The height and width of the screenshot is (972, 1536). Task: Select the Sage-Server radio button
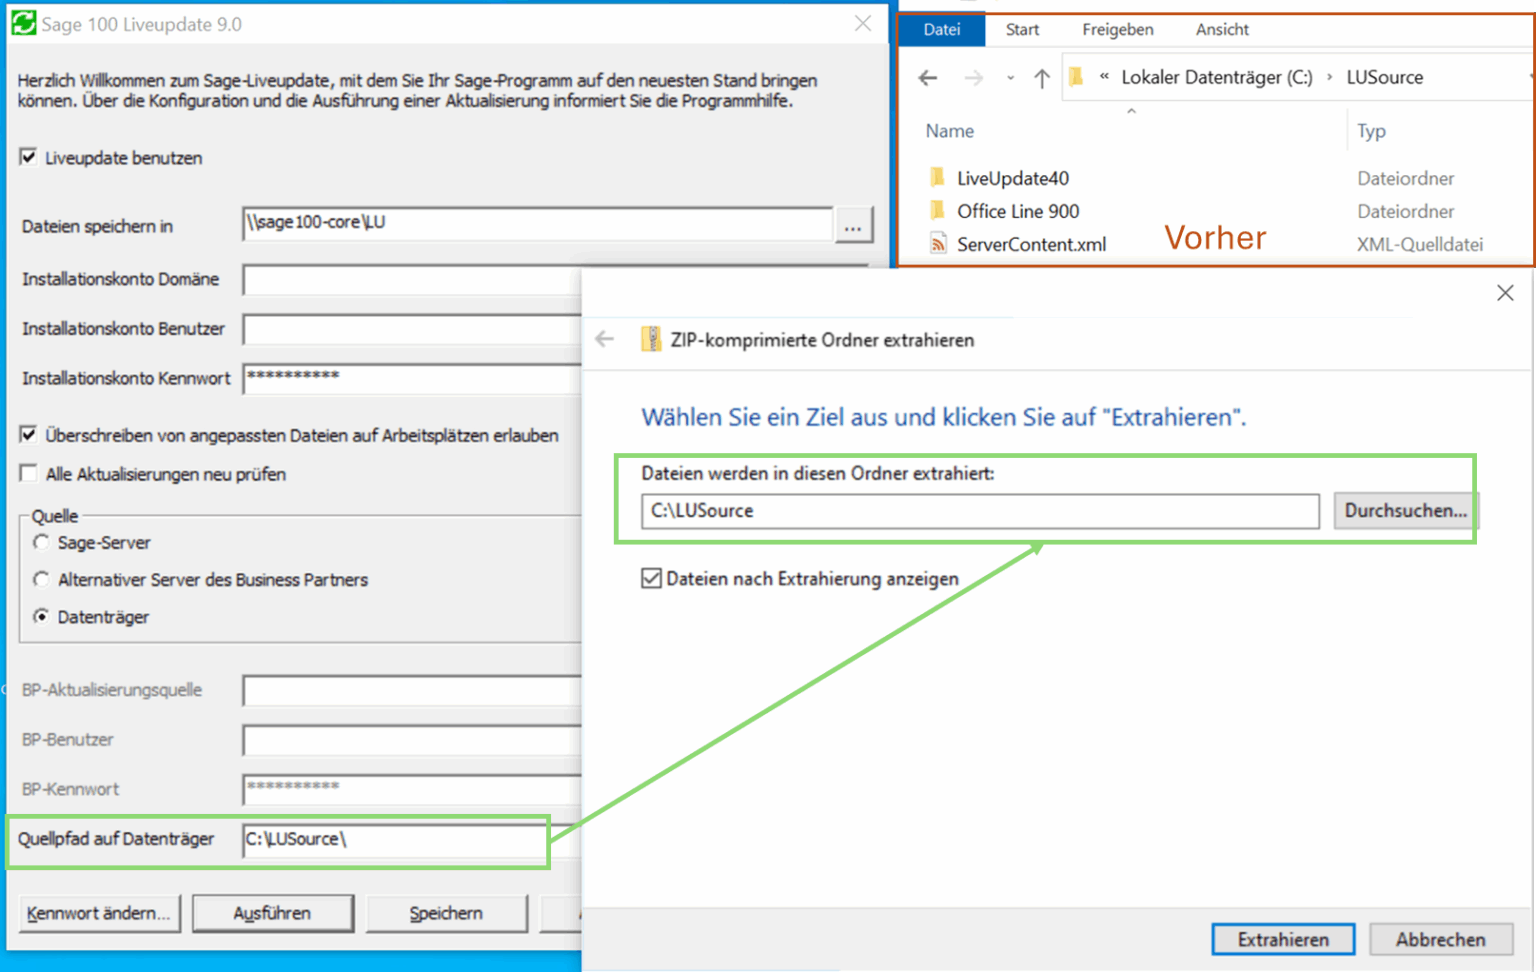[41, 541]
